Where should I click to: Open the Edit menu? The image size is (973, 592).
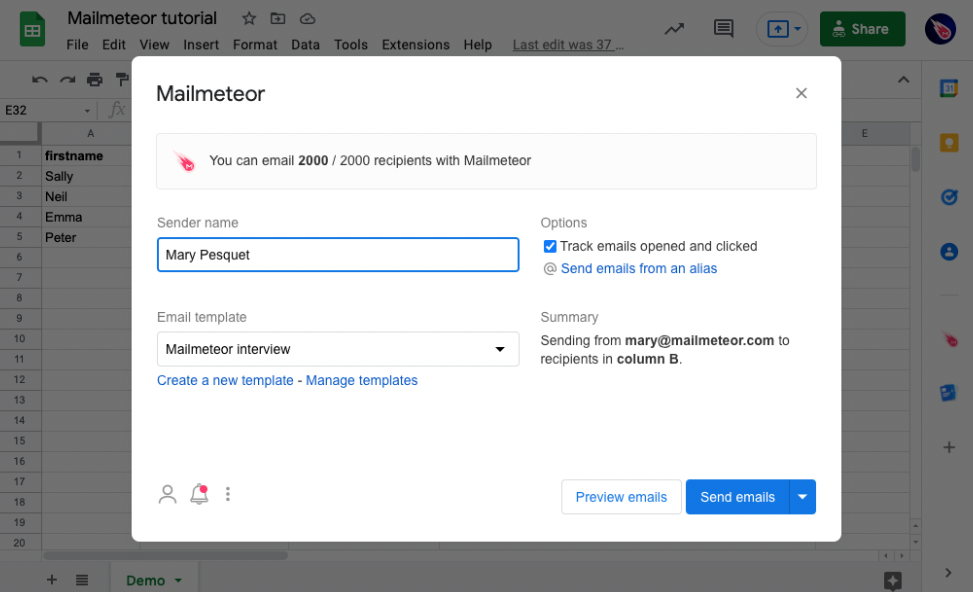[114, 45]
